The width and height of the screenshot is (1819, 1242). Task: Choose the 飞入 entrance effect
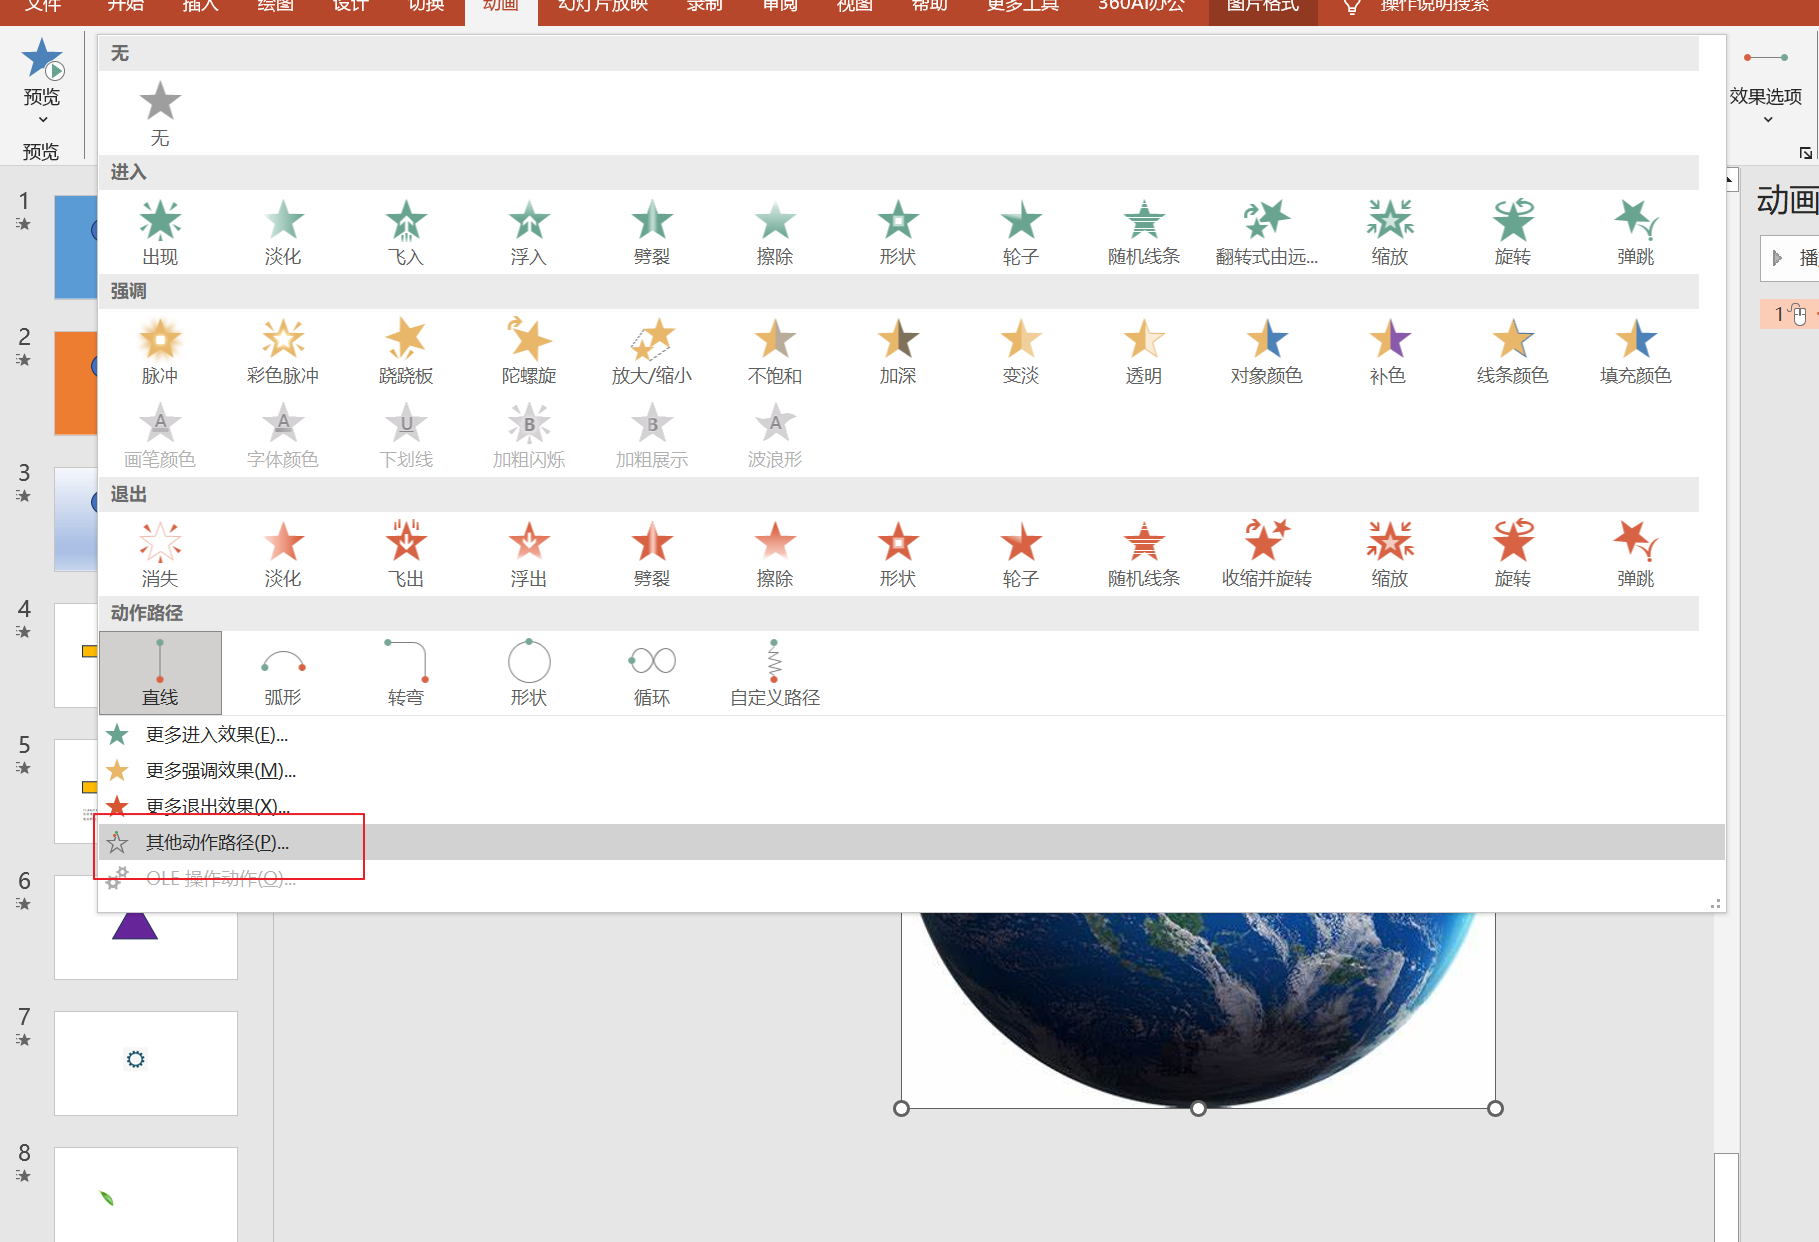tap(406, 232)
